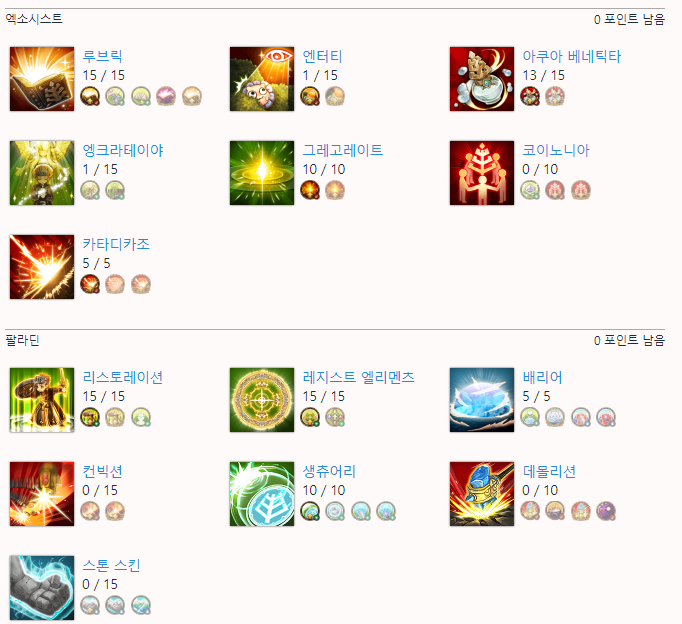Screen dimensions: 682x624
Task: Toggle the active attribute orb under 그레고레이트
Action: point(310,190)
